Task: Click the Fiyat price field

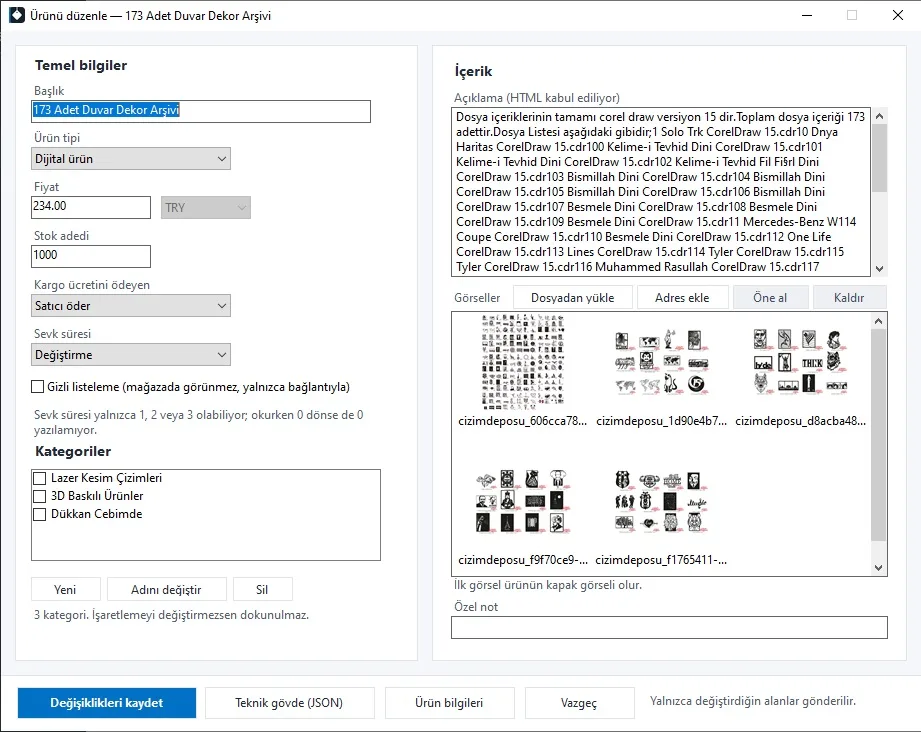Action: pyautogui.click(x=91, y=207)
